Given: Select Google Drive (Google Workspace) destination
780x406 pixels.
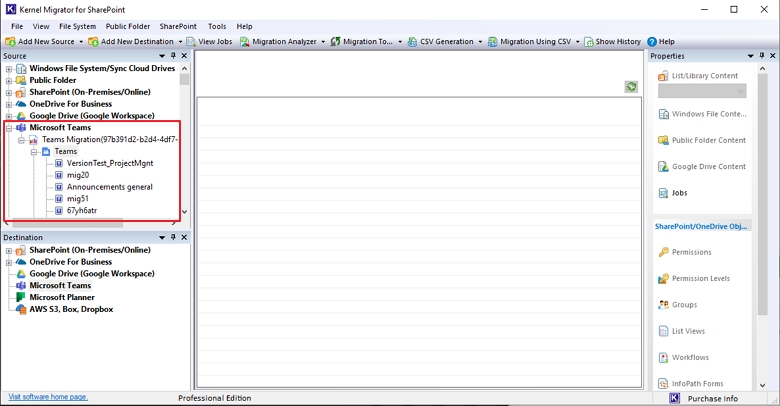Looking at the screenshot, I should click(92, 274).
